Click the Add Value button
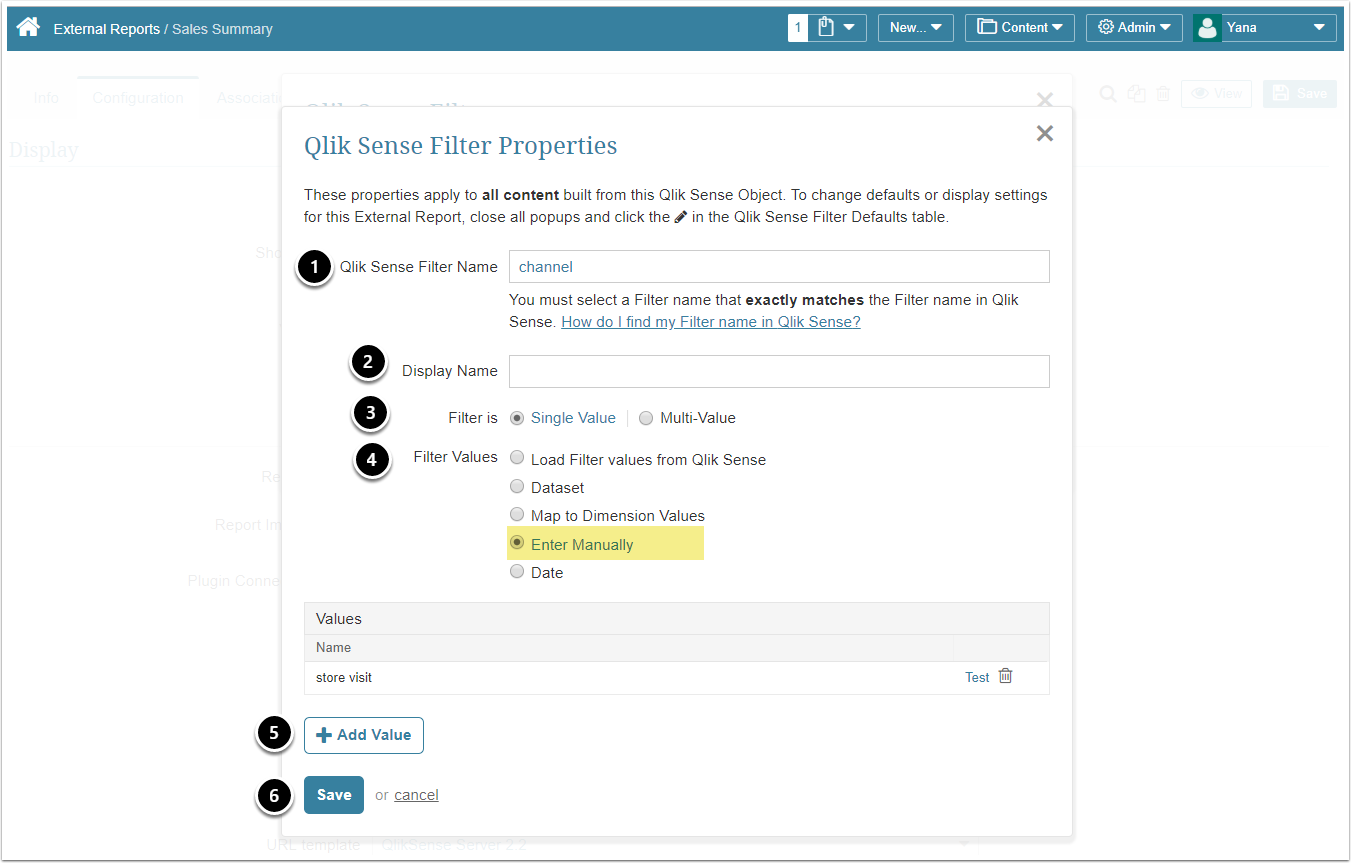1351x863 pixels. pos(364,735)
